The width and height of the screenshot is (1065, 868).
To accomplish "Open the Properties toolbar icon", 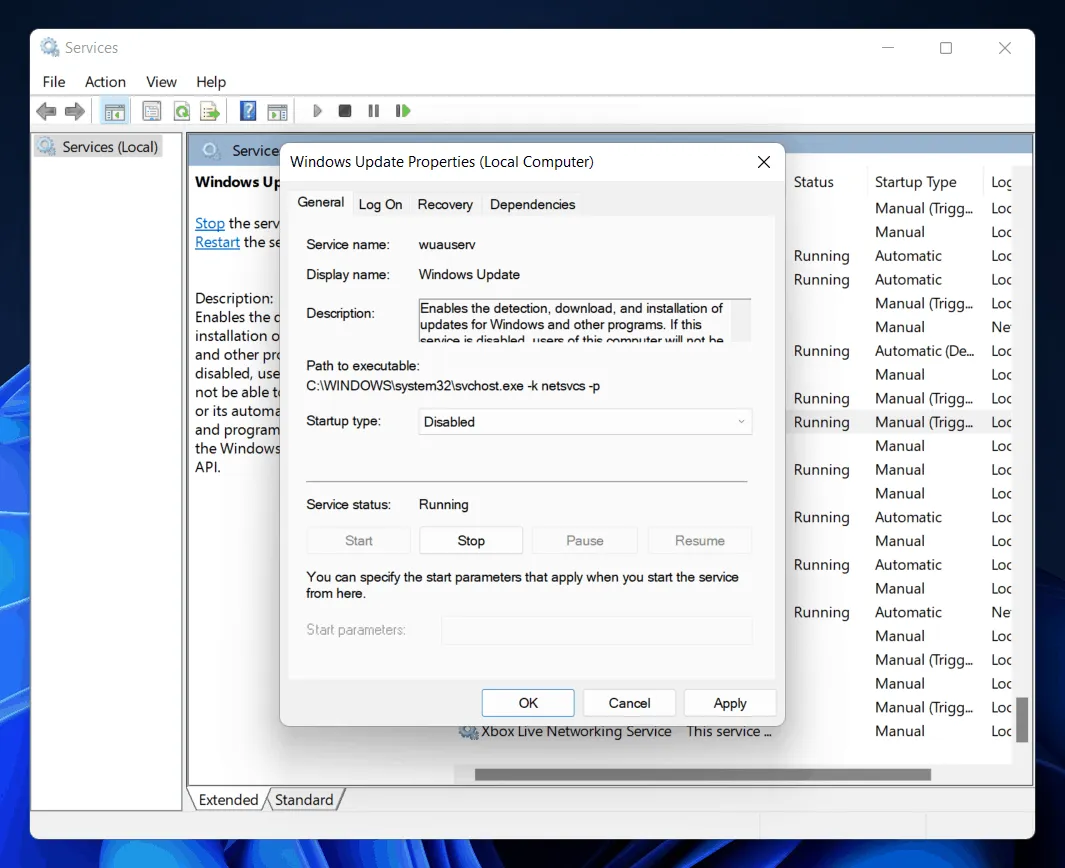I will point(151,111).
